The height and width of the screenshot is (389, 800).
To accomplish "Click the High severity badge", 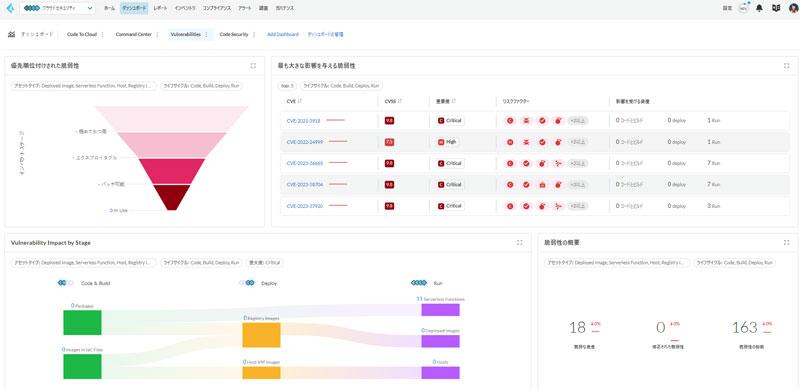I will pos(447,142).
